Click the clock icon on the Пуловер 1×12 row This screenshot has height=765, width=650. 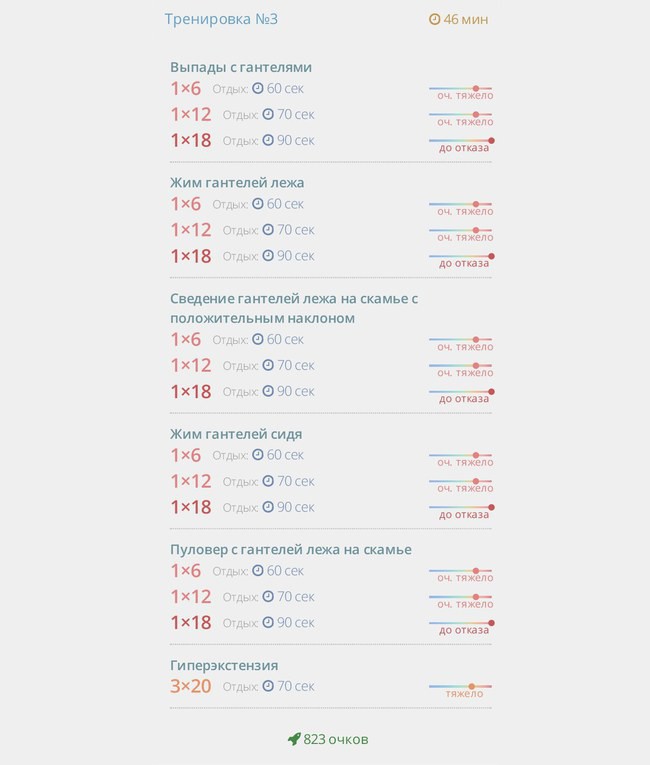tap(268, 596)
